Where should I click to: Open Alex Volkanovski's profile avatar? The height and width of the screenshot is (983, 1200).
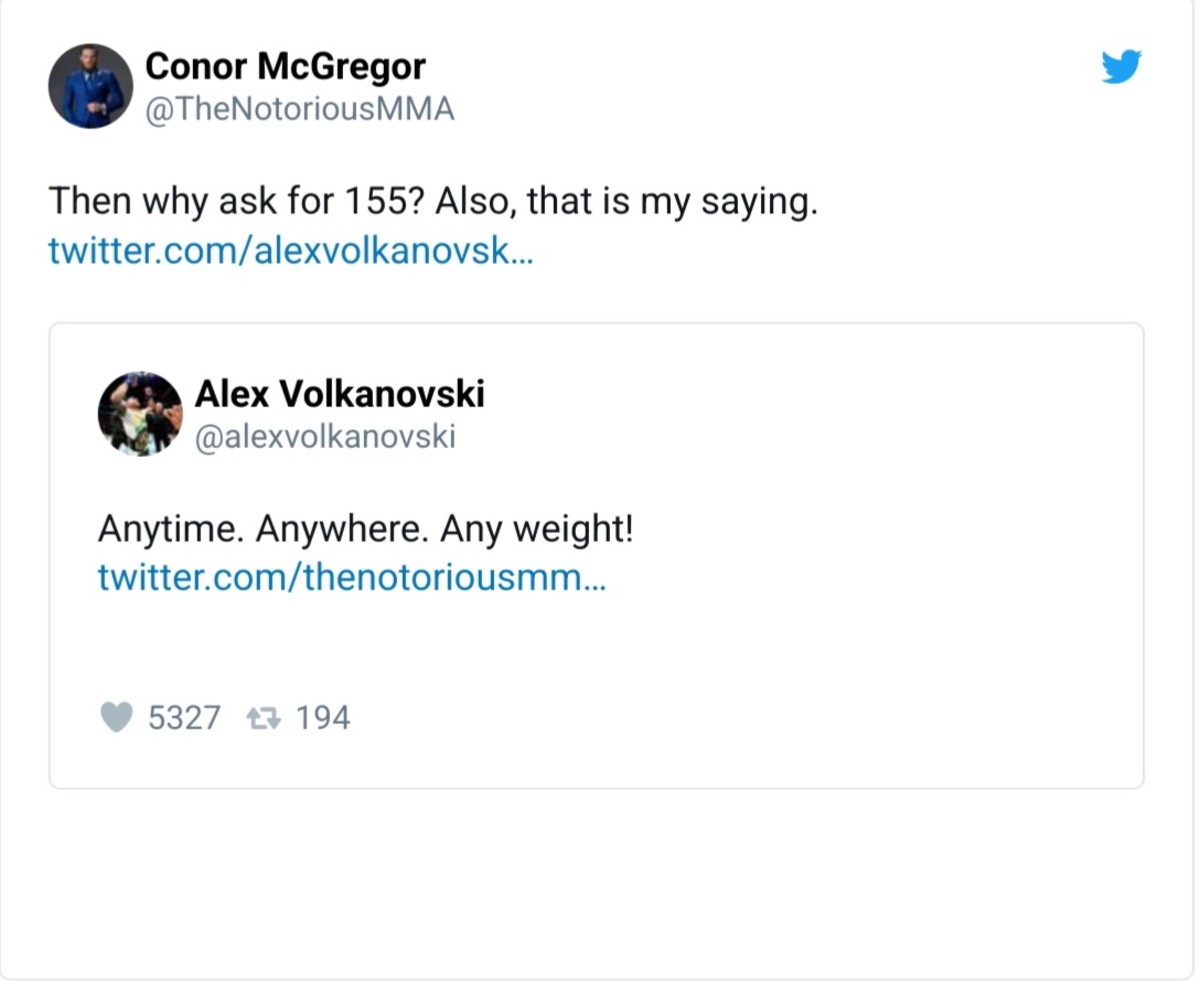coord(140,414)
